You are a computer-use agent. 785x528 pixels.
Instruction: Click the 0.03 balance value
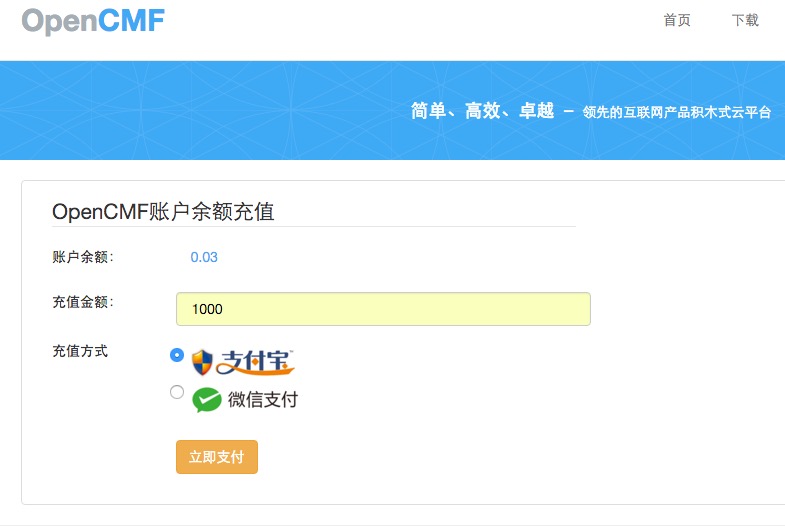(204, 257)
